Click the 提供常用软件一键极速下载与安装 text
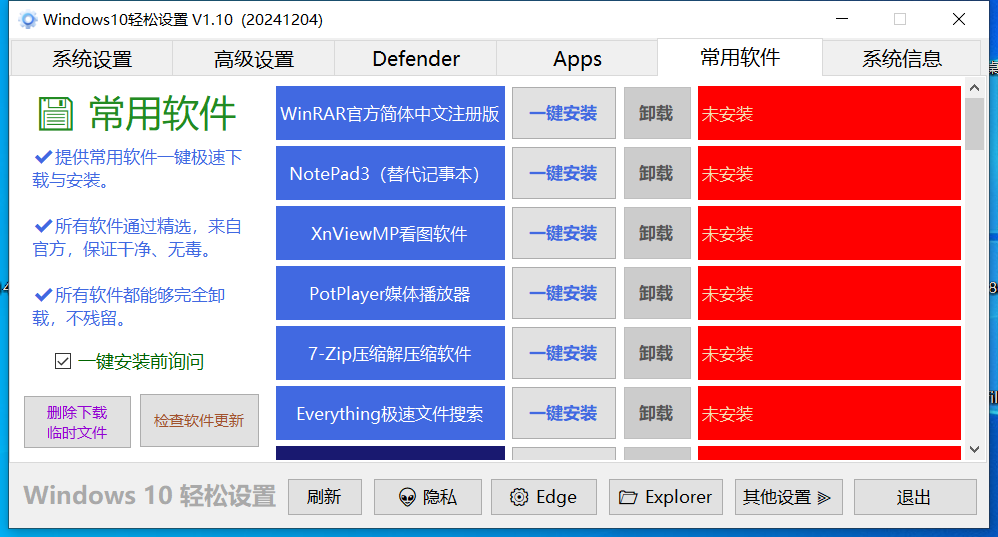This screenshot has width=998, height=537. pyautogui.click(x=137, y=169)
